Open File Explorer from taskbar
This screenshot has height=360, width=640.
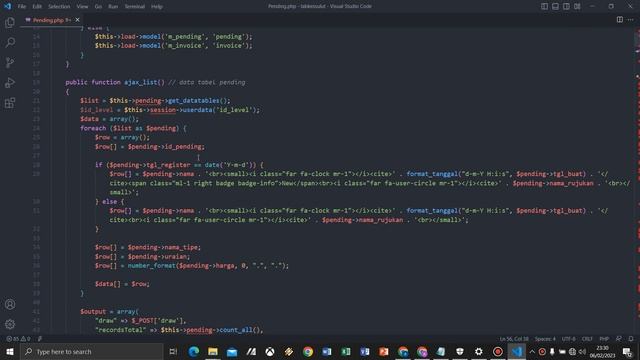coord(213,351)
